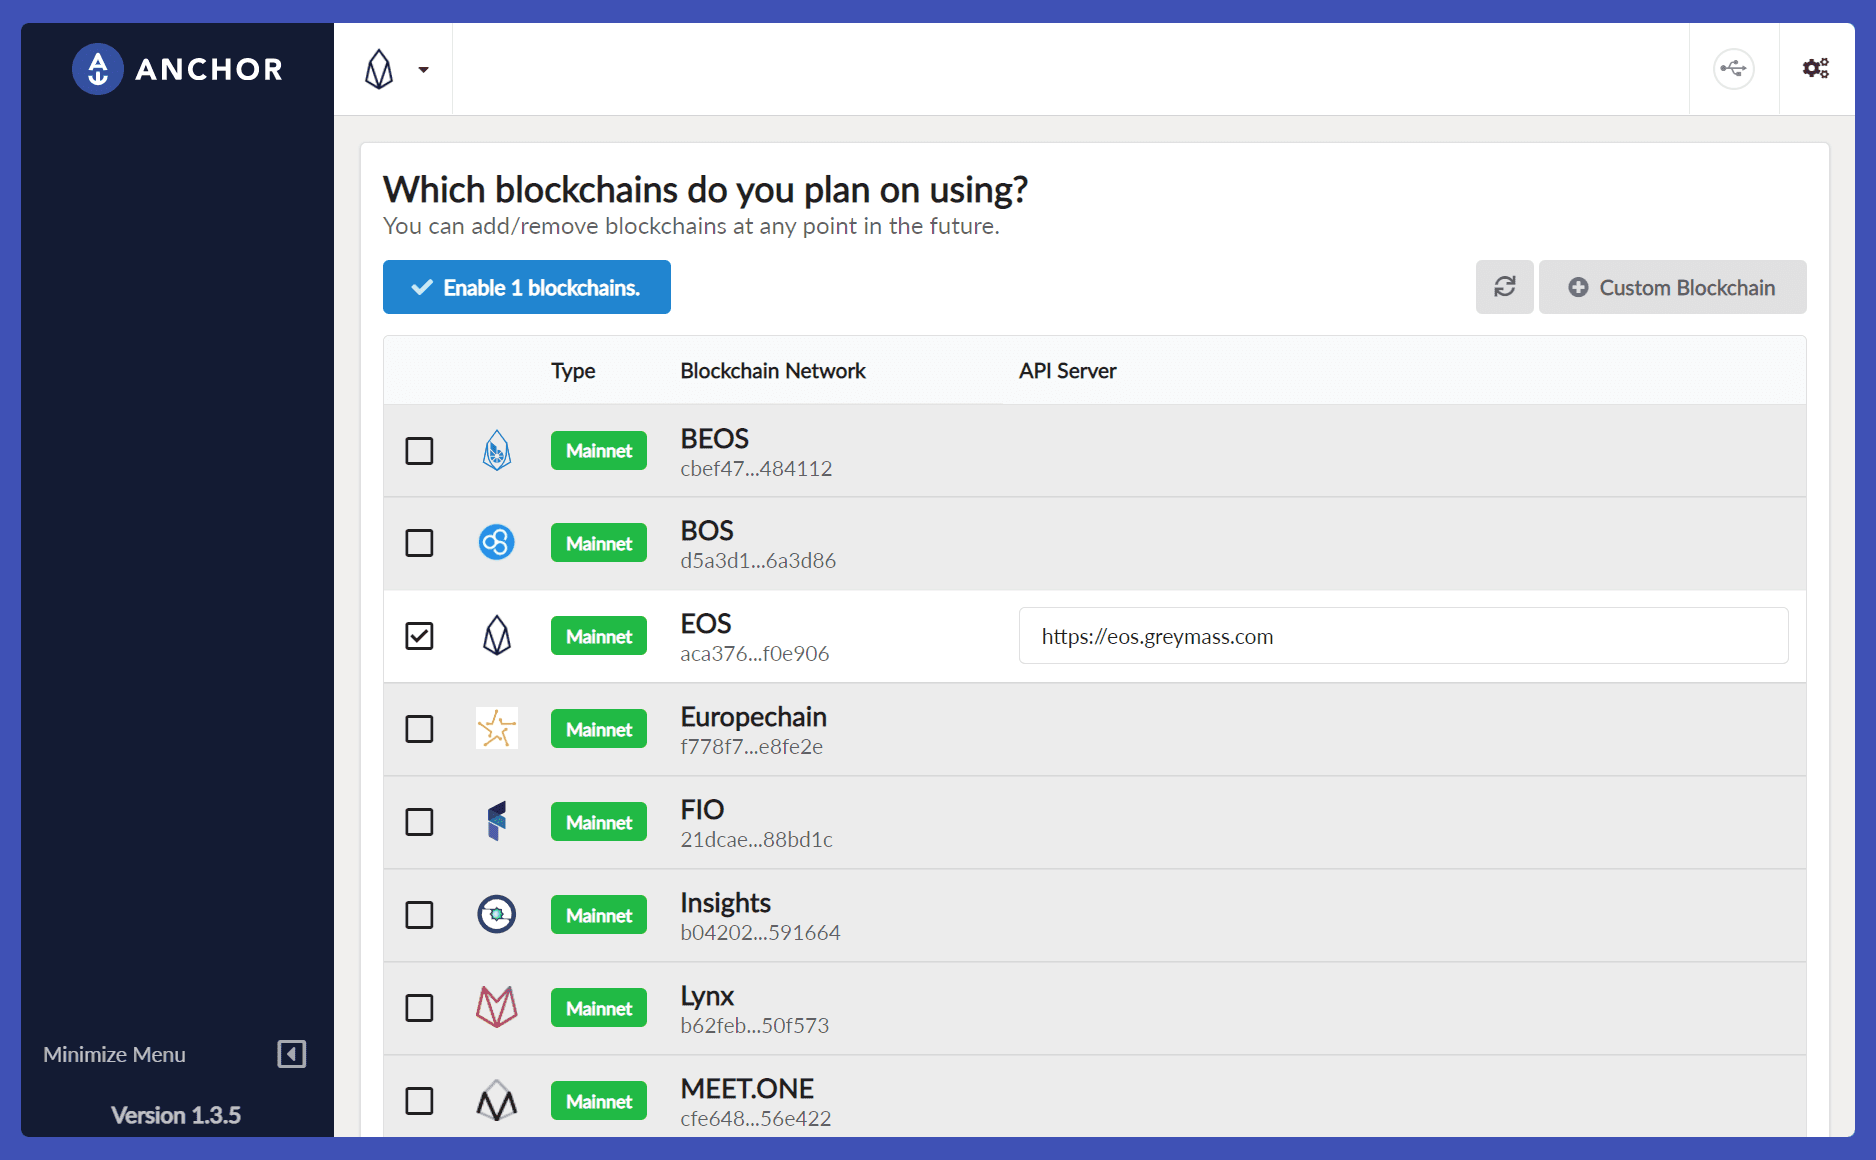Image resolution: width=1876 pixels, height=1160 pixels.
Task: Click Enable 1 blockchains button
Action: [x=526, y=287]
